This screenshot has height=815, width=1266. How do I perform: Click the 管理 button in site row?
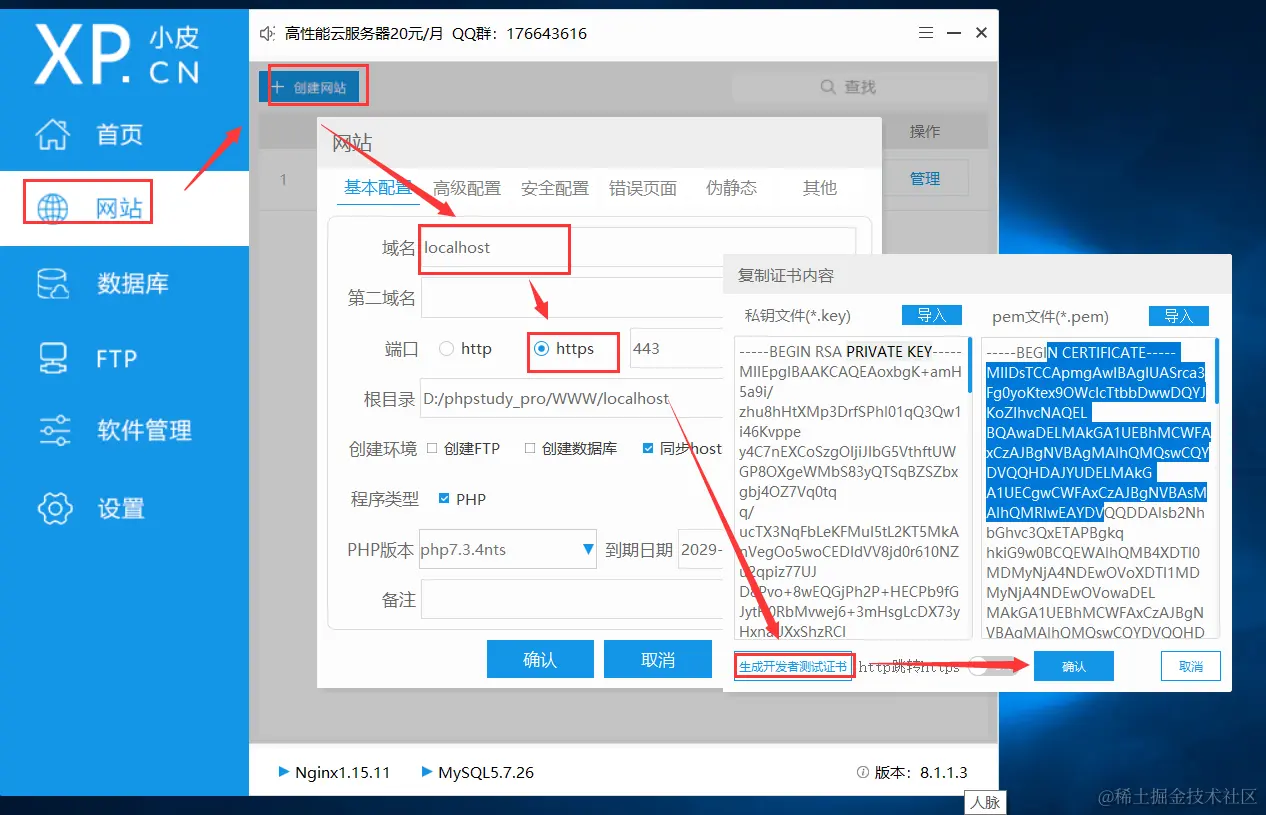click(x=925, y=179)
